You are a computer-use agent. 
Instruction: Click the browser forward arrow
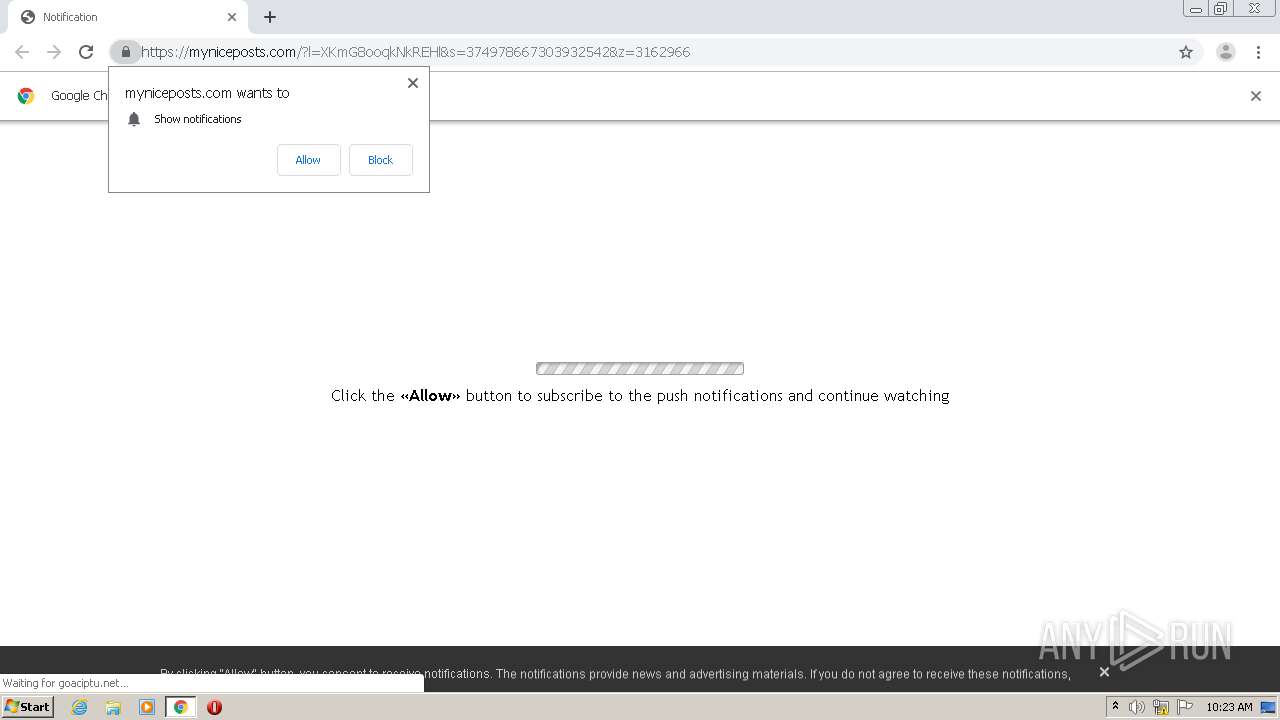pyautogui.click(x=54, y=52)
